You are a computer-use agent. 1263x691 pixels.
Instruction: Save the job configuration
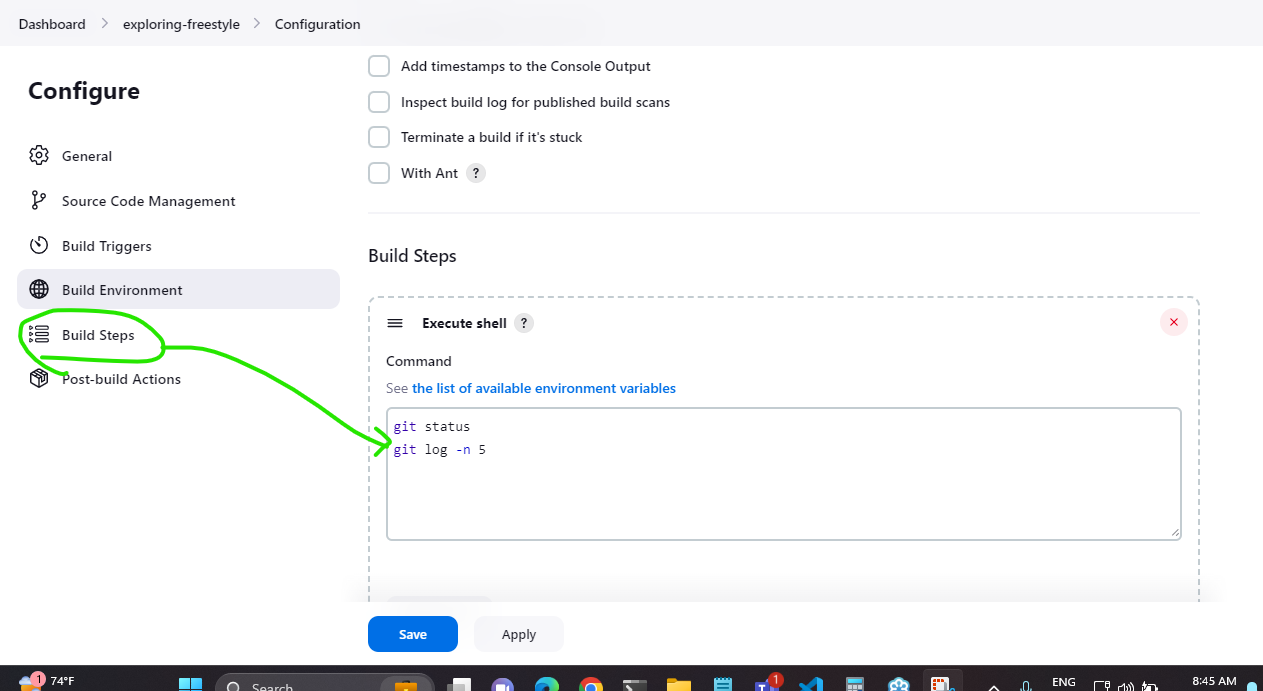coord(412,633)
